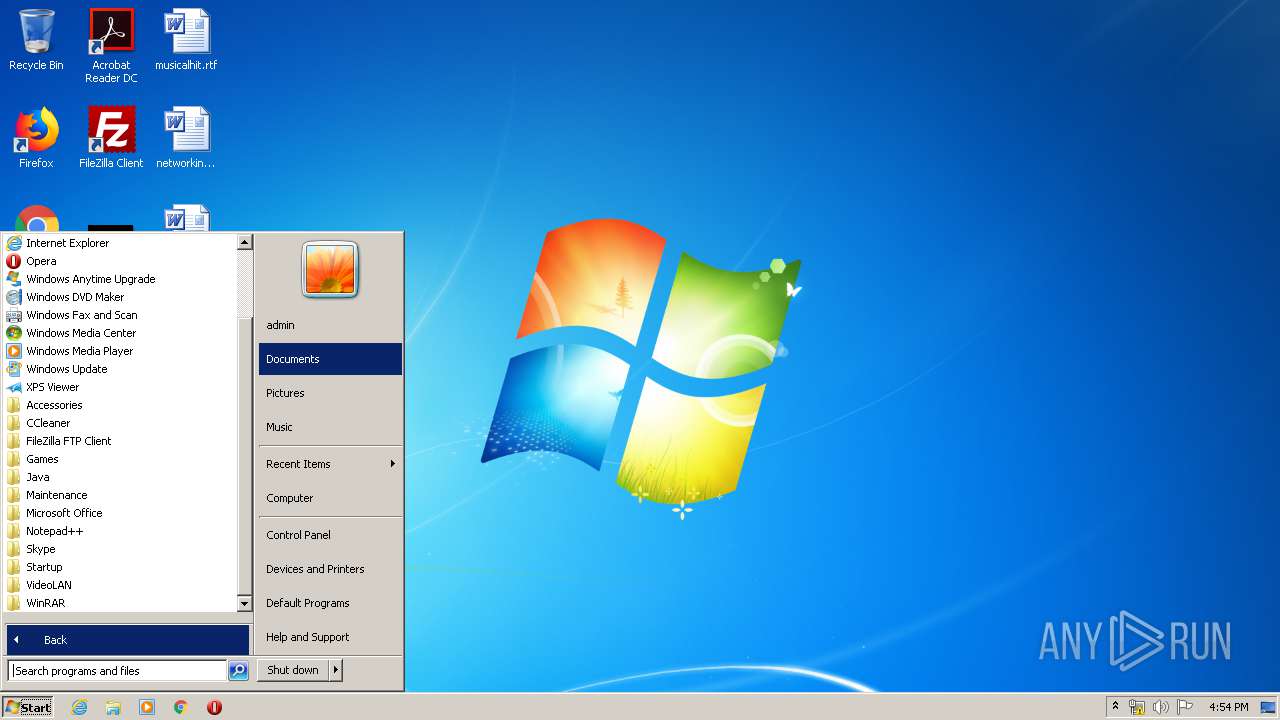Screen dimensions: 1280x720
Task: Expand the Accessories folder
Action: (x=120, y=405)
